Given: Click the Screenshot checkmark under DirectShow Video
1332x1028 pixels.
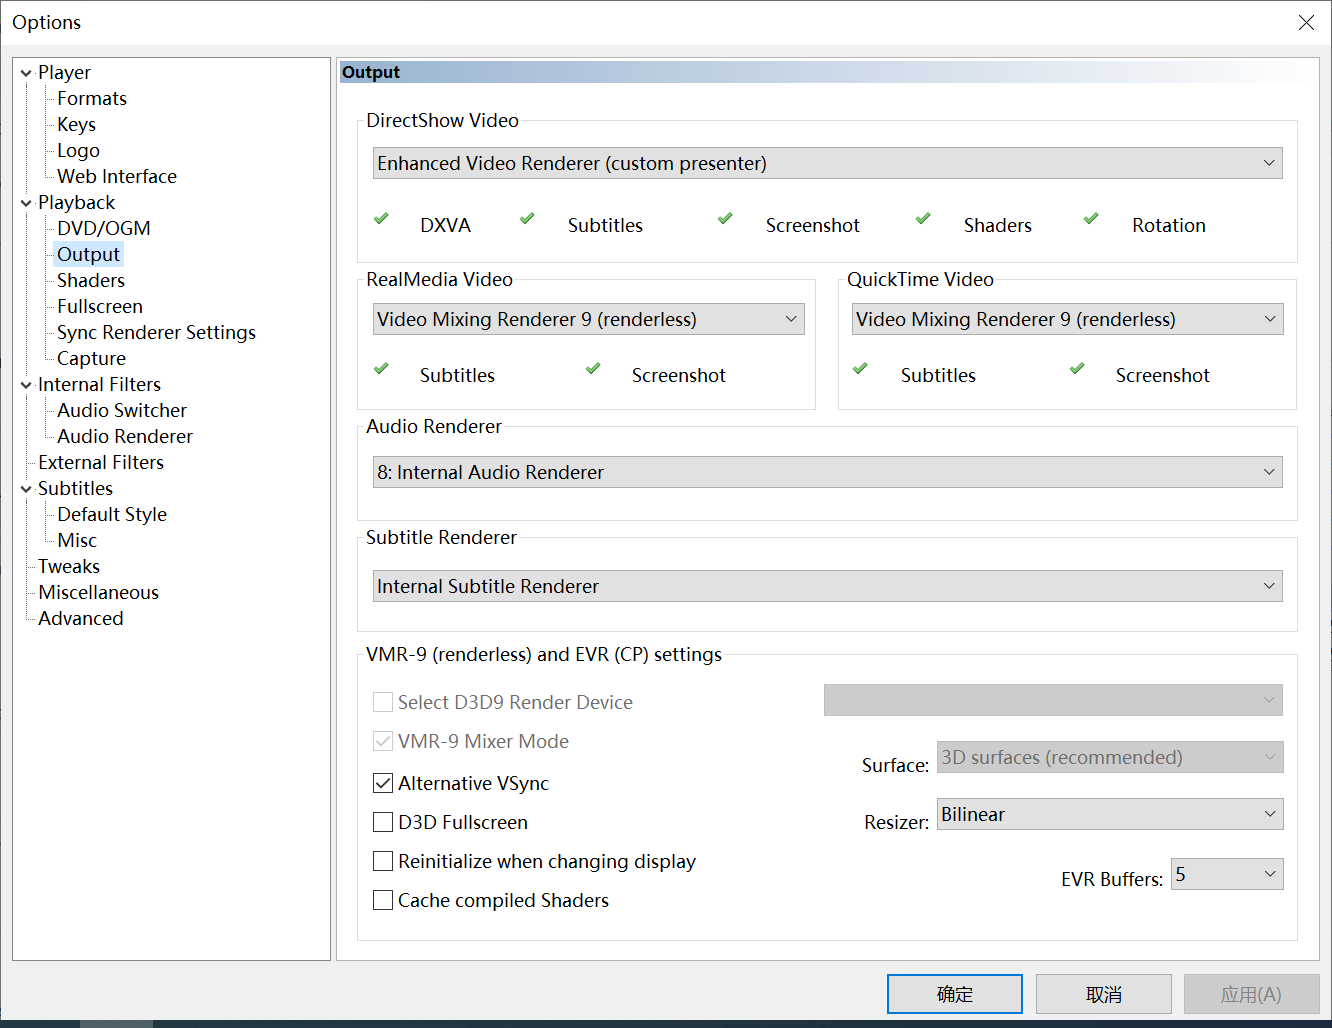Looking at the screenshot, I should 724,221.
